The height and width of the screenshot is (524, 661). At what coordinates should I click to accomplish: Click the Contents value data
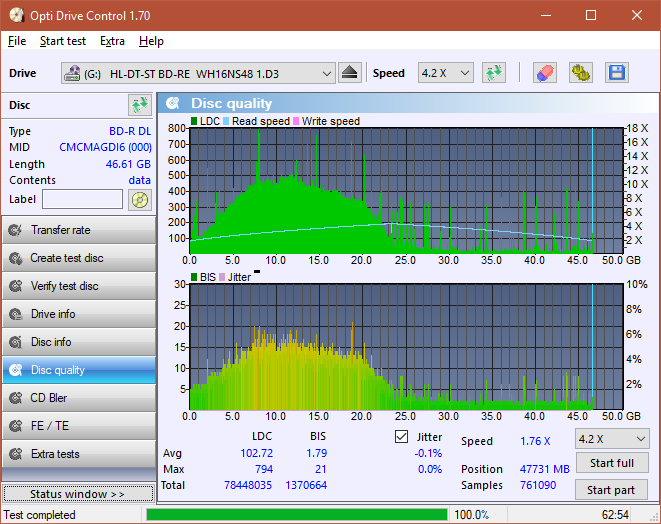[140, 180]
